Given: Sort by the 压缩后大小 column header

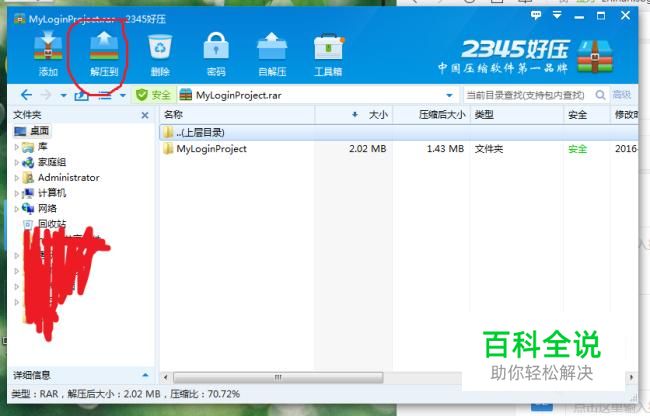Looking at the screenshot, I should tap(431, 115).
